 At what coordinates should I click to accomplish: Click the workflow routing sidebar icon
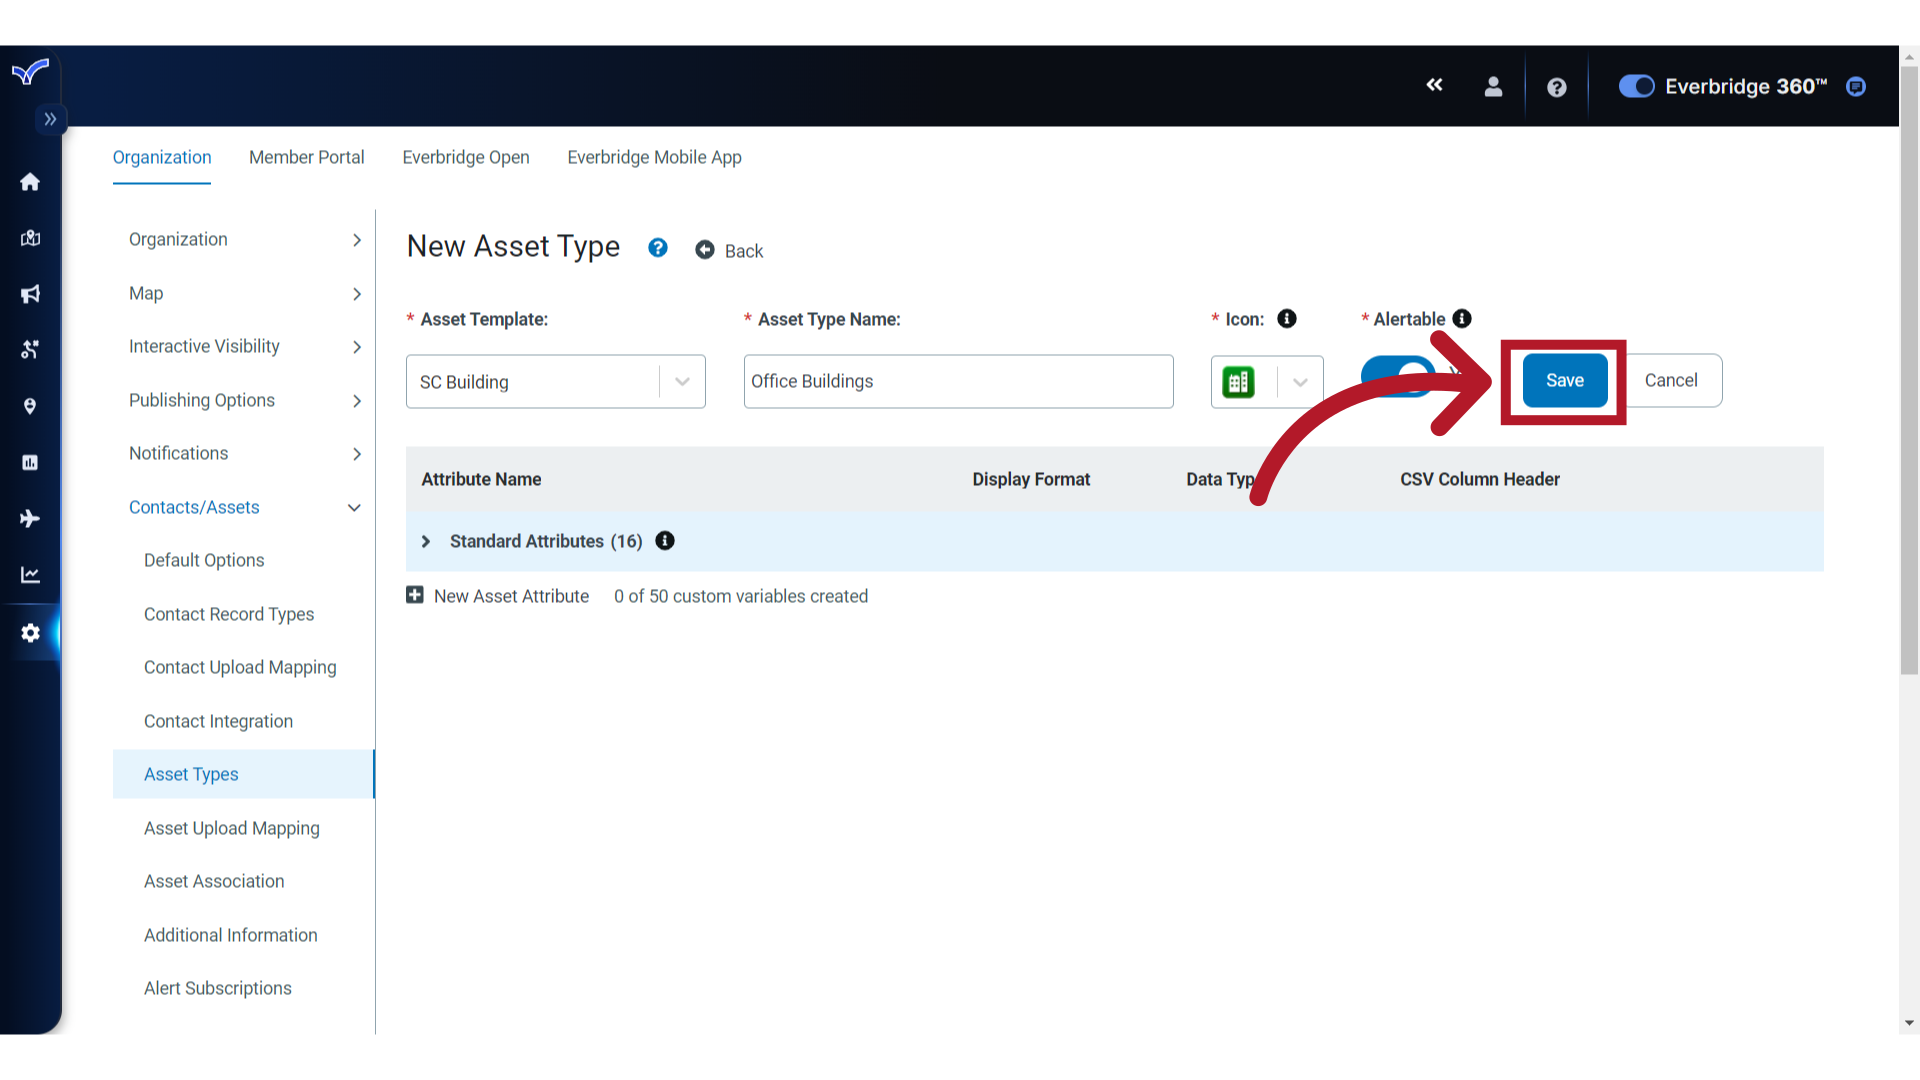30,350
